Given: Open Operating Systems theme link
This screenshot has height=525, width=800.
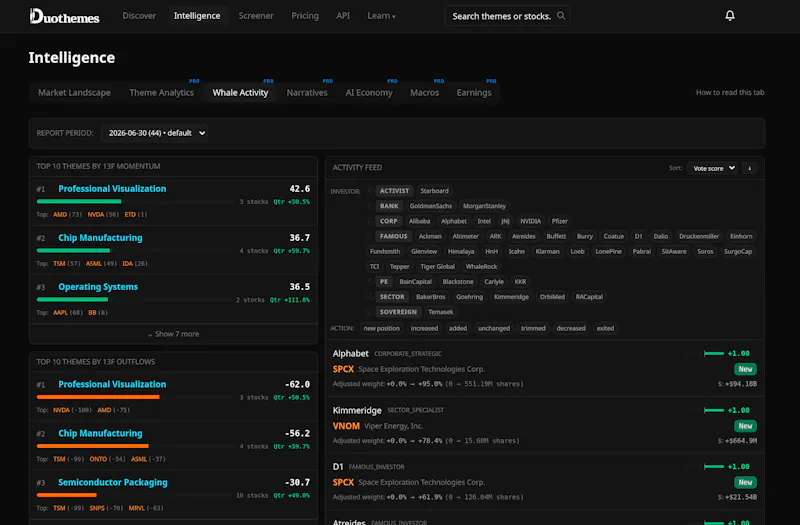Looking at the screenshot, I should (98, 287).
